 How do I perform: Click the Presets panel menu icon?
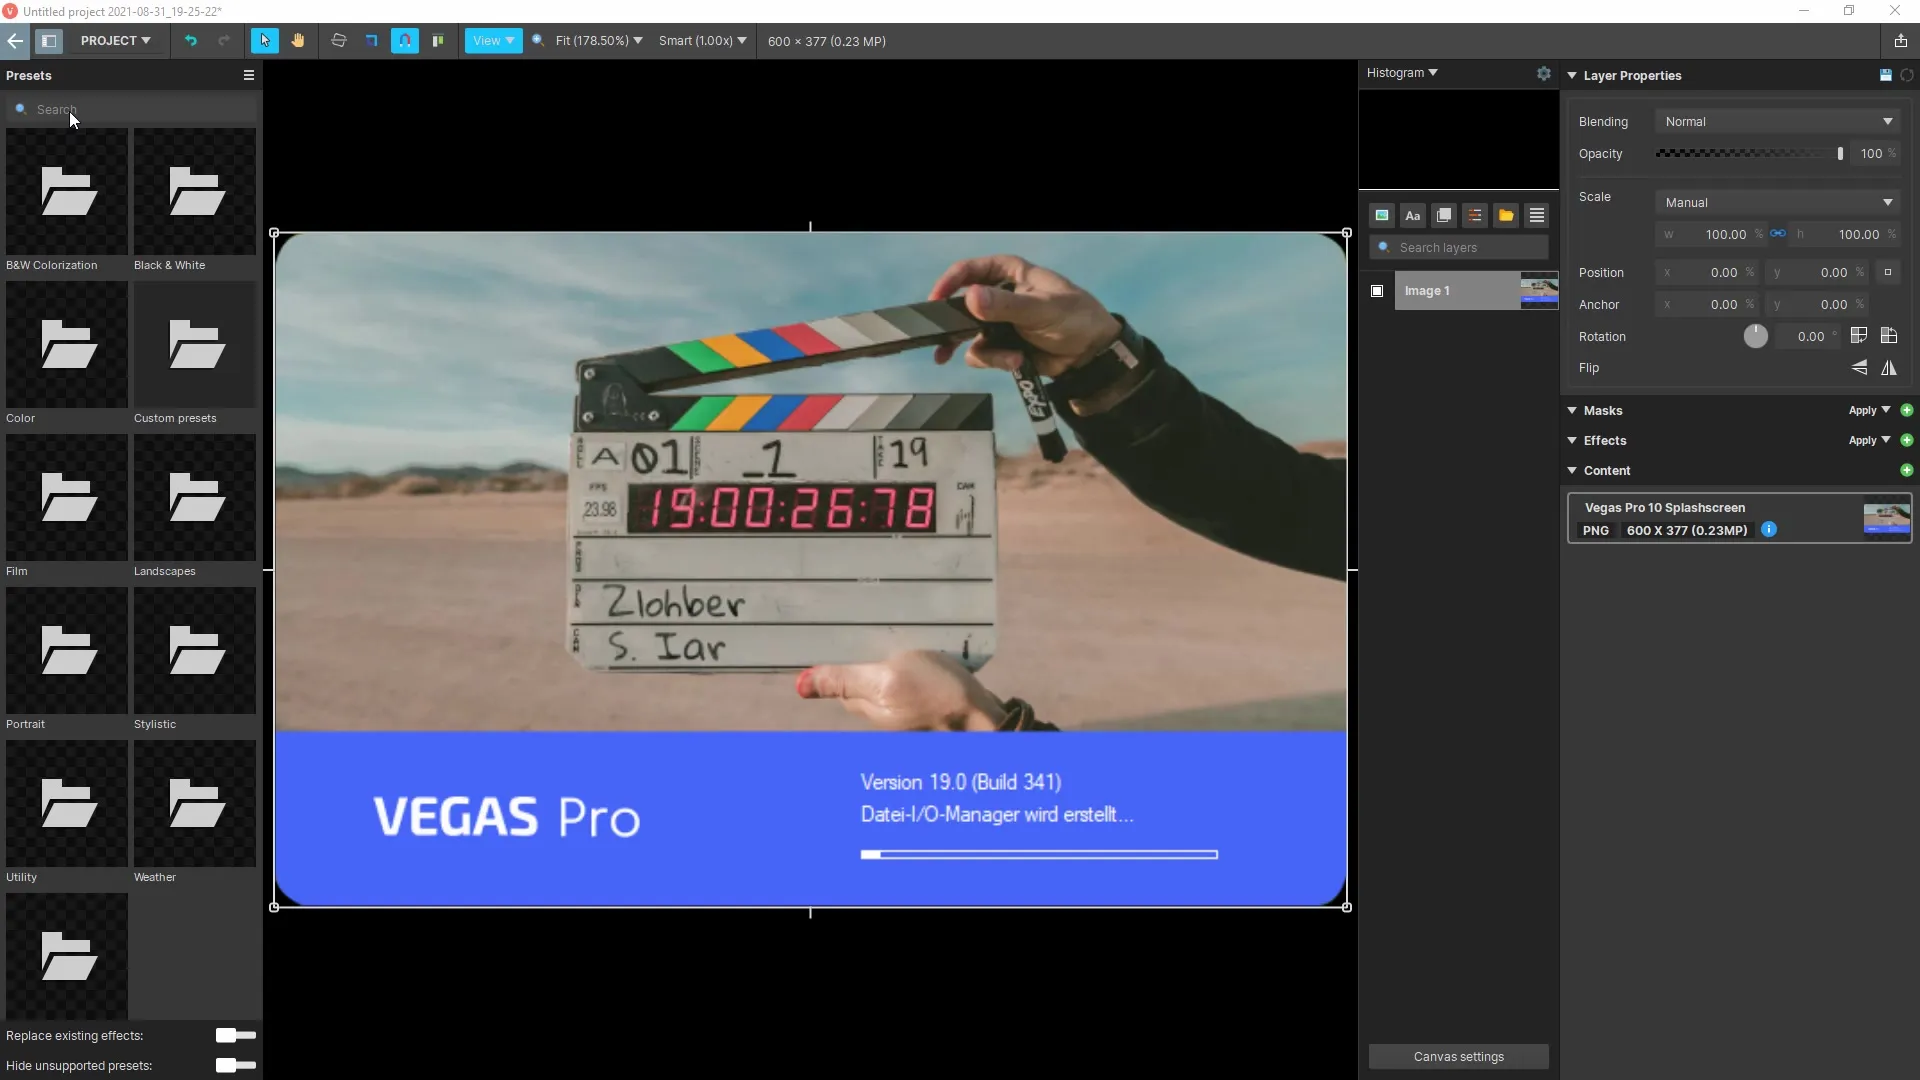[x=247, y=75]
